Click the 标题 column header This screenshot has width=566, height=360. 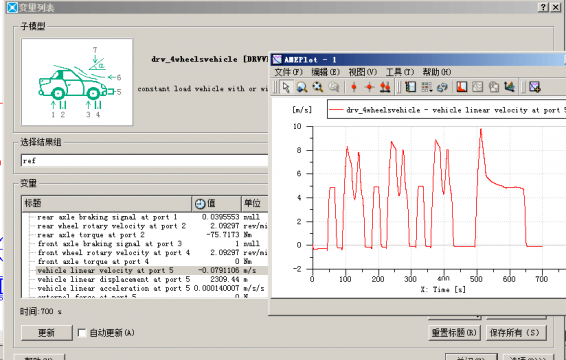point(106,204)
